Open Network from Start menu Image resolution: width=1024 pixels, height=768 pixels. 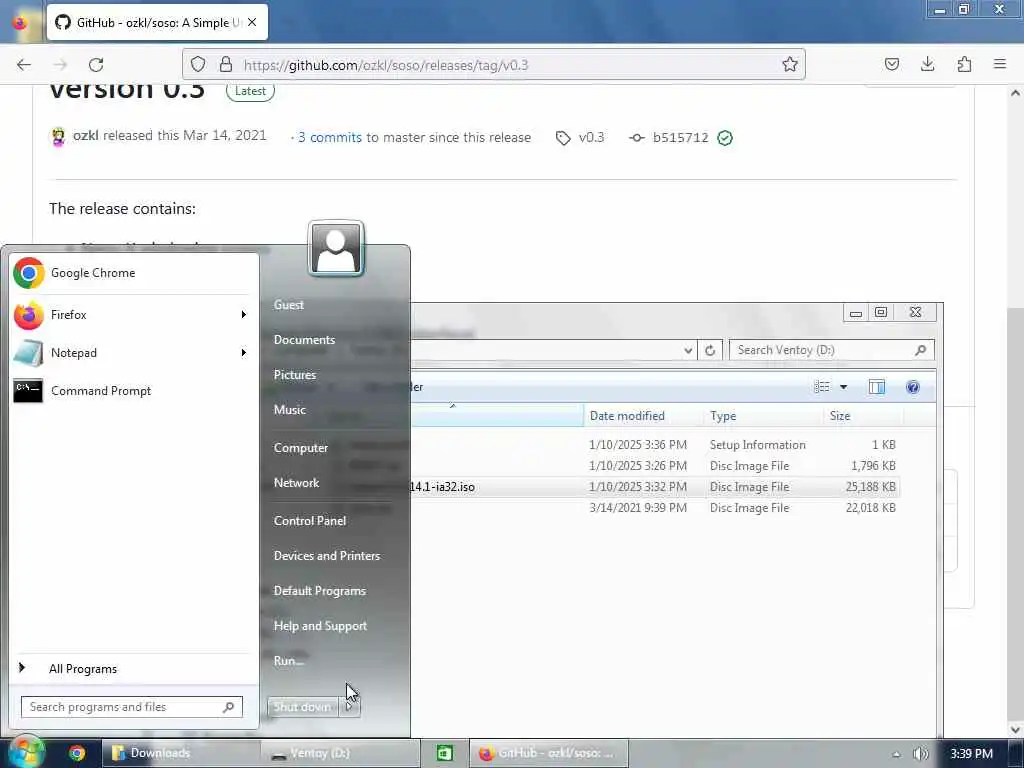click(296, 483)
